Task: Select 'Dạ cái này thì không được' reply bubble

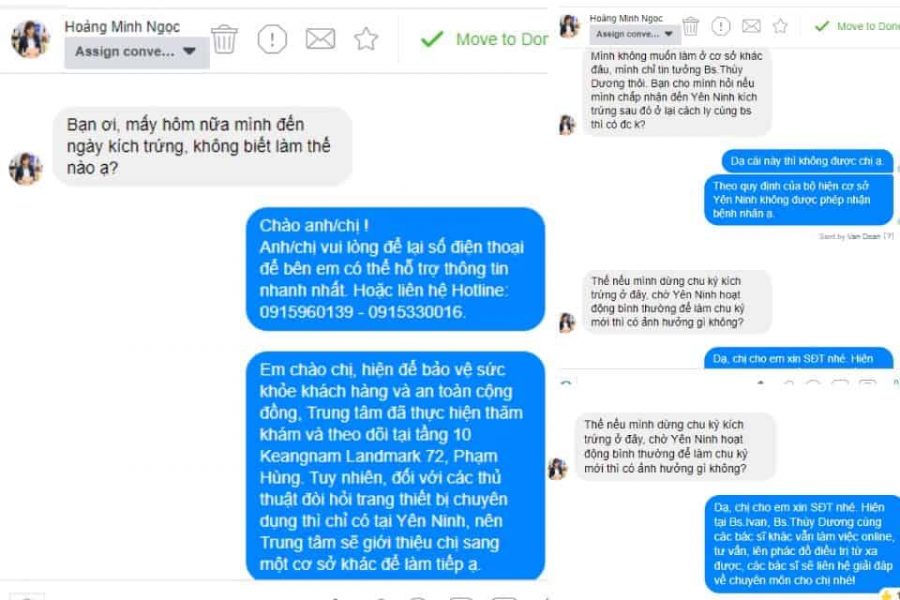Action: pyautogui.click(x=807, y=161)
